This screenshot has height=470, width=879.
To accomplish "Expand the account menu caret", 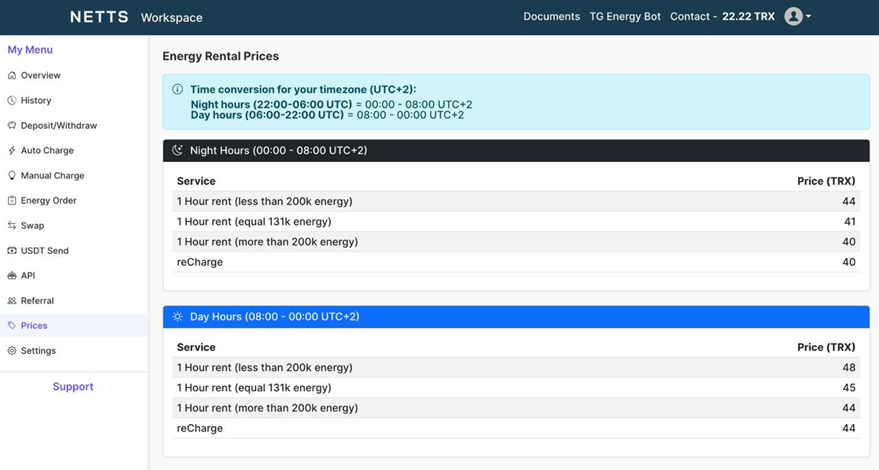I will 808,17.
